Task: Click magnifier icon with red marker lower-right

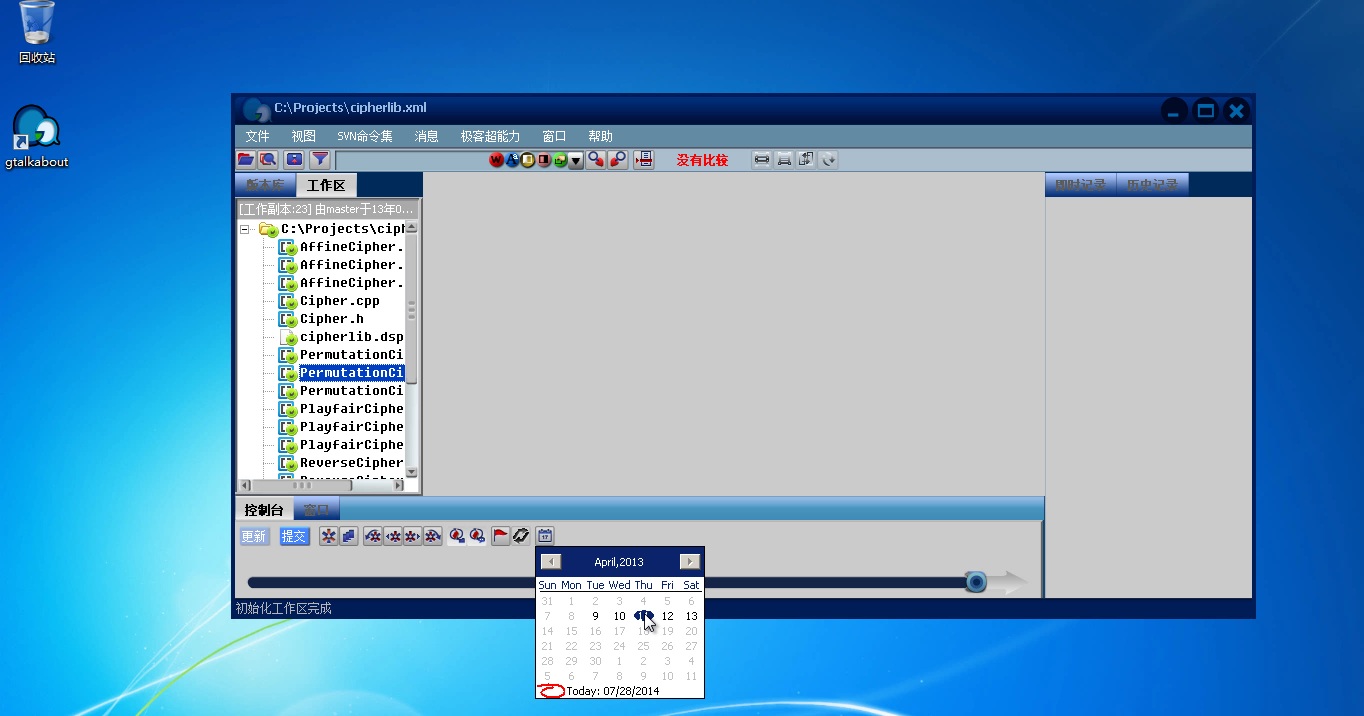Action: [596, 159]
